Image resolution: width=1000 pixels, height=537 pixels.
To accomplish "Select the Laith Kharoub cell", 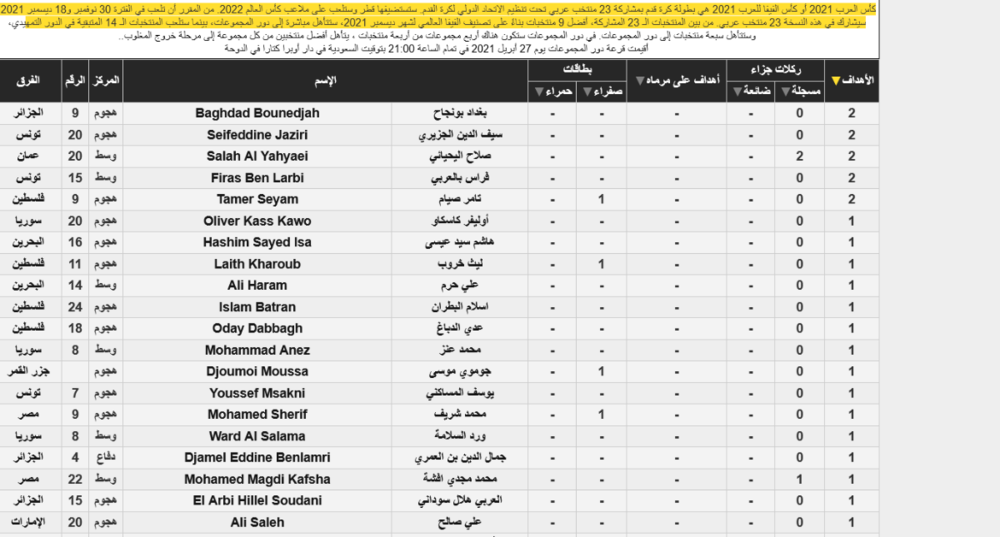I will [257, 264].
